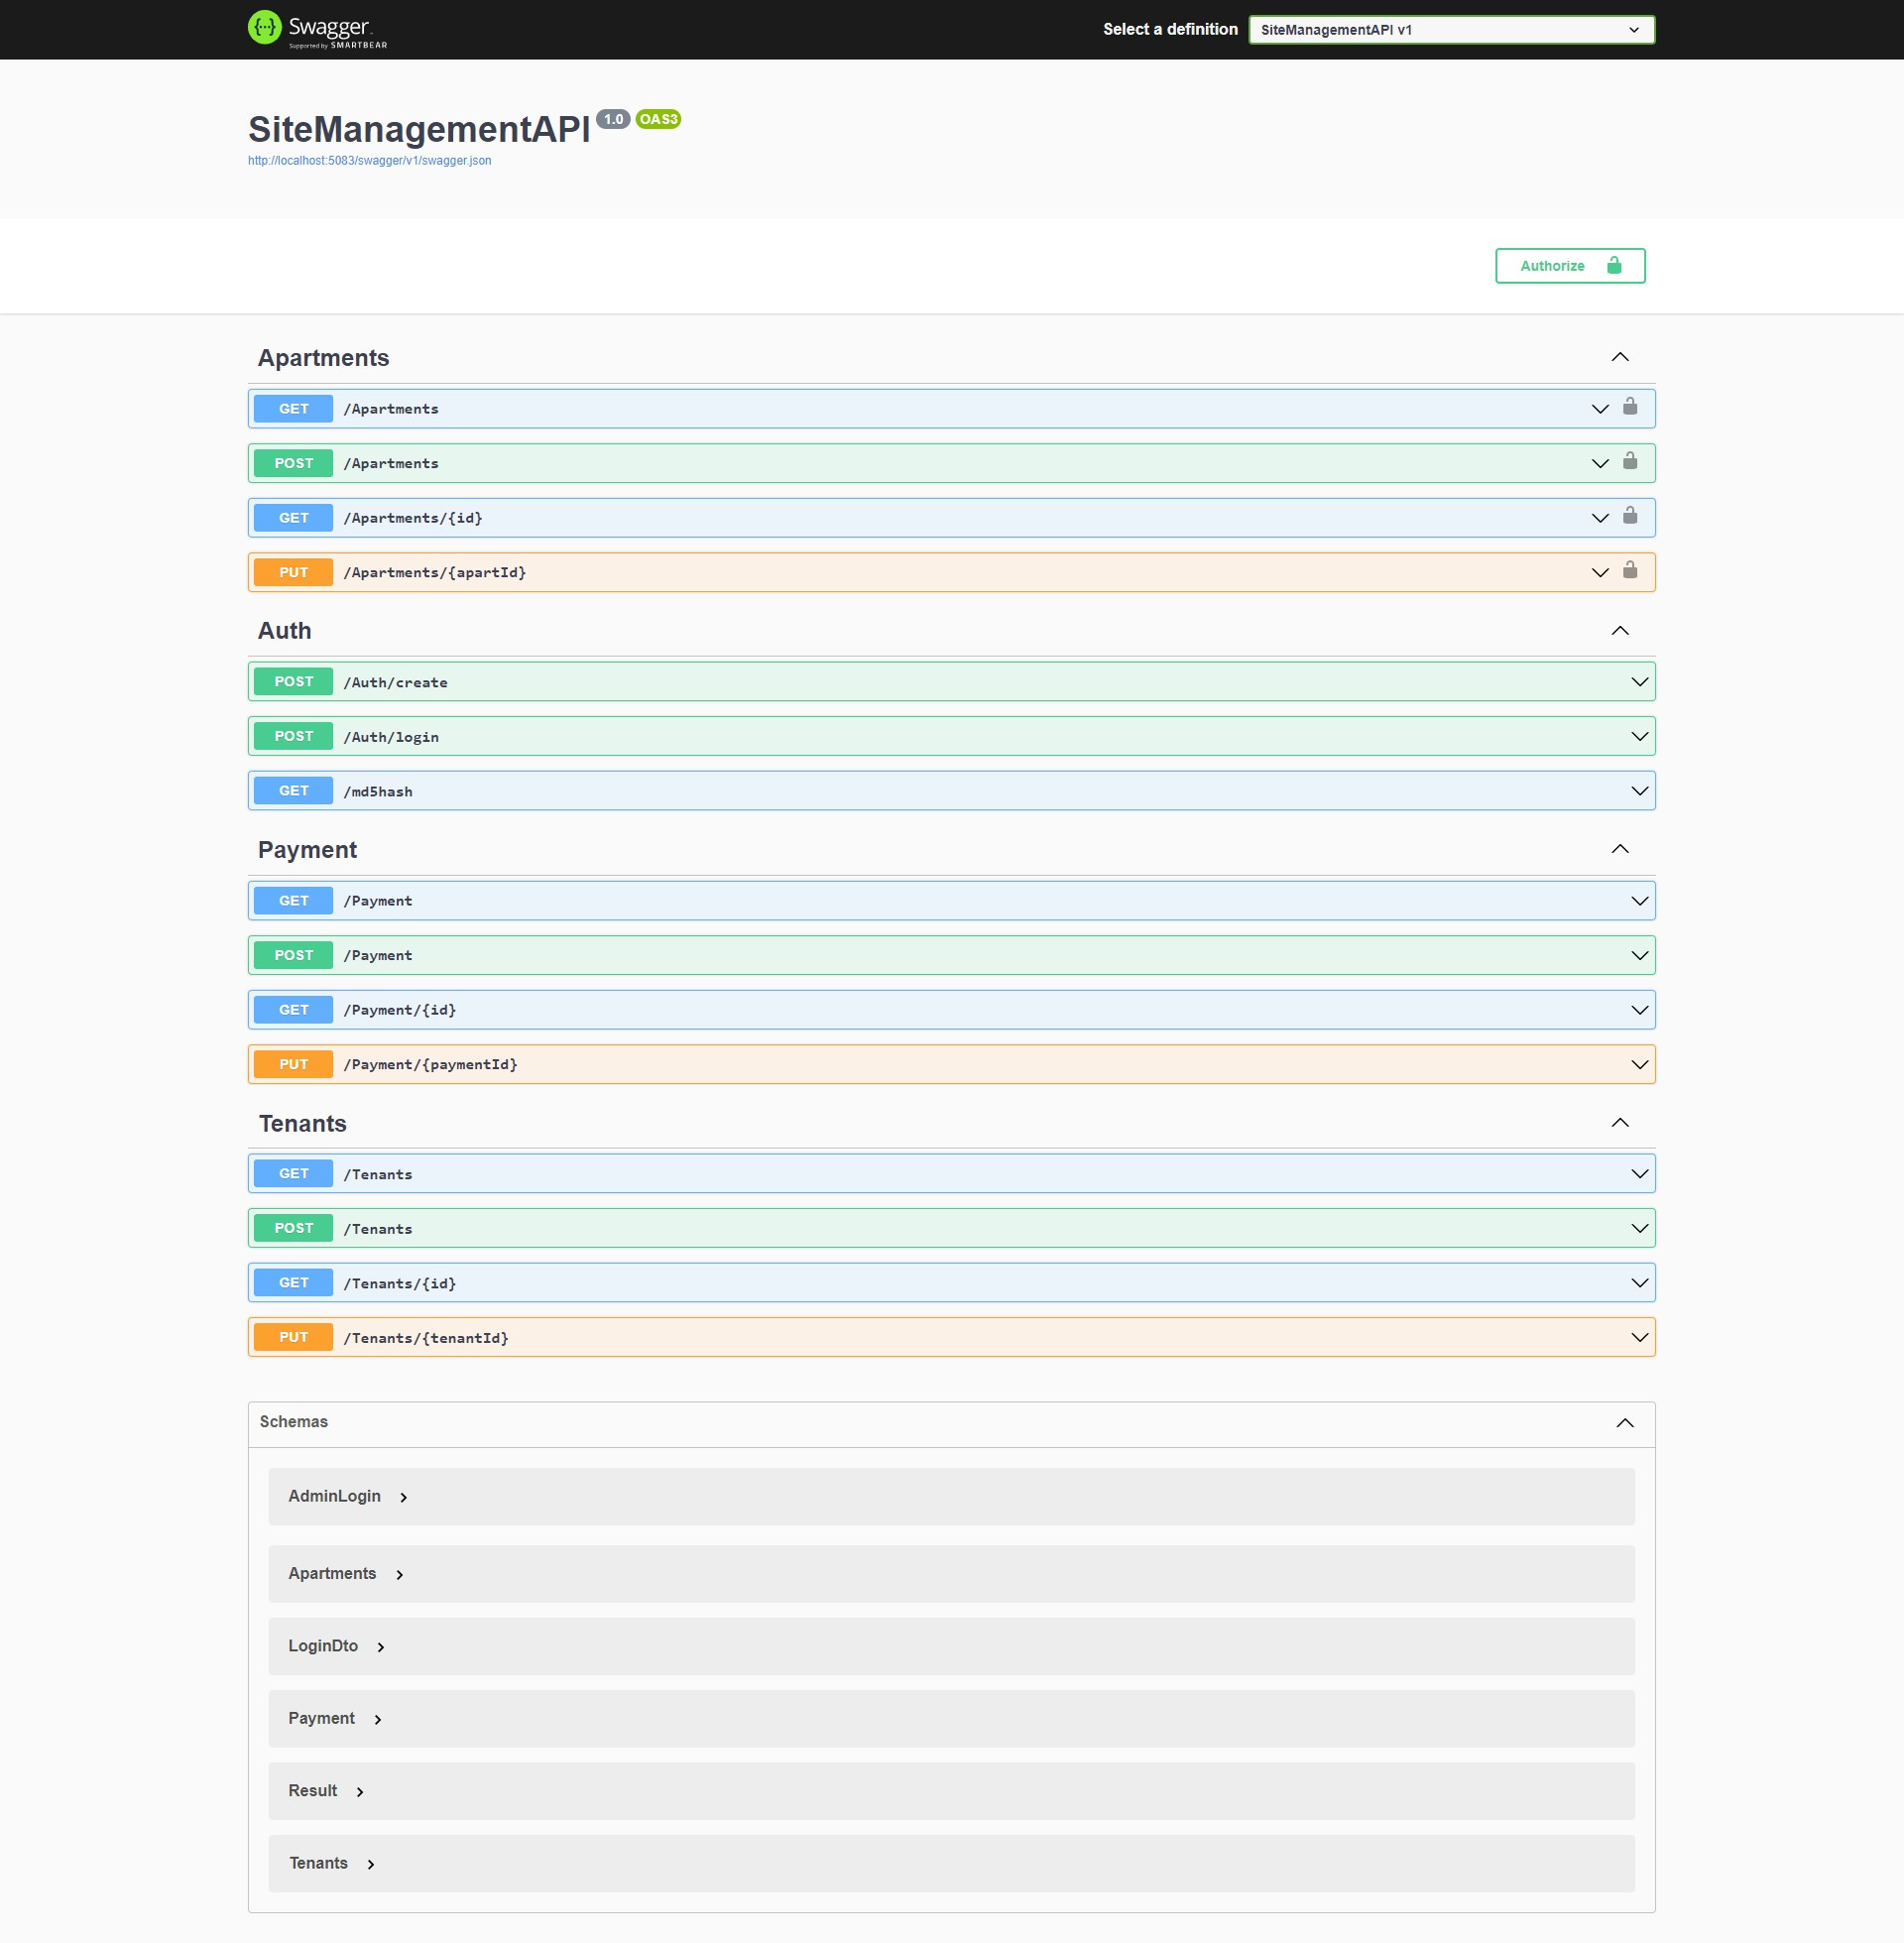1904x1943 pixels.
Task: Collapse the Payment section heading
Action: pyautogui.click(x=307, y=850)
